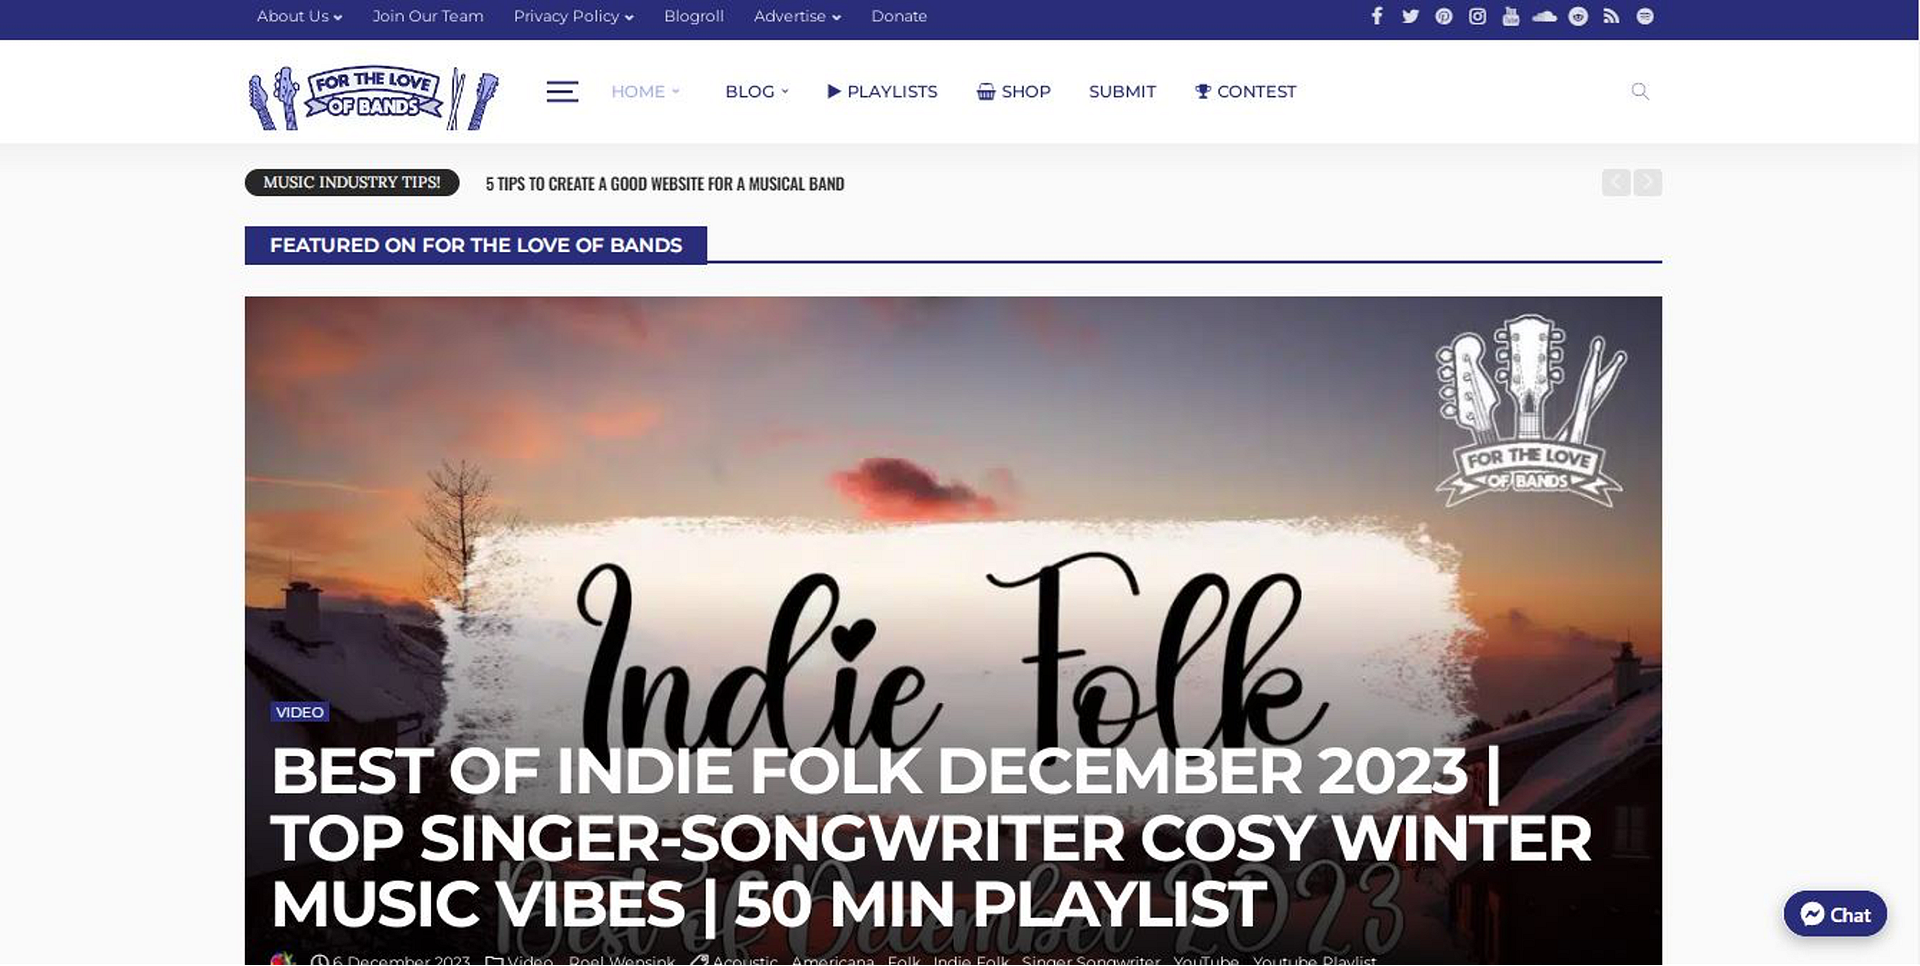
Task: Open the Instagram social icon
Action: [x=1477, y=16]
